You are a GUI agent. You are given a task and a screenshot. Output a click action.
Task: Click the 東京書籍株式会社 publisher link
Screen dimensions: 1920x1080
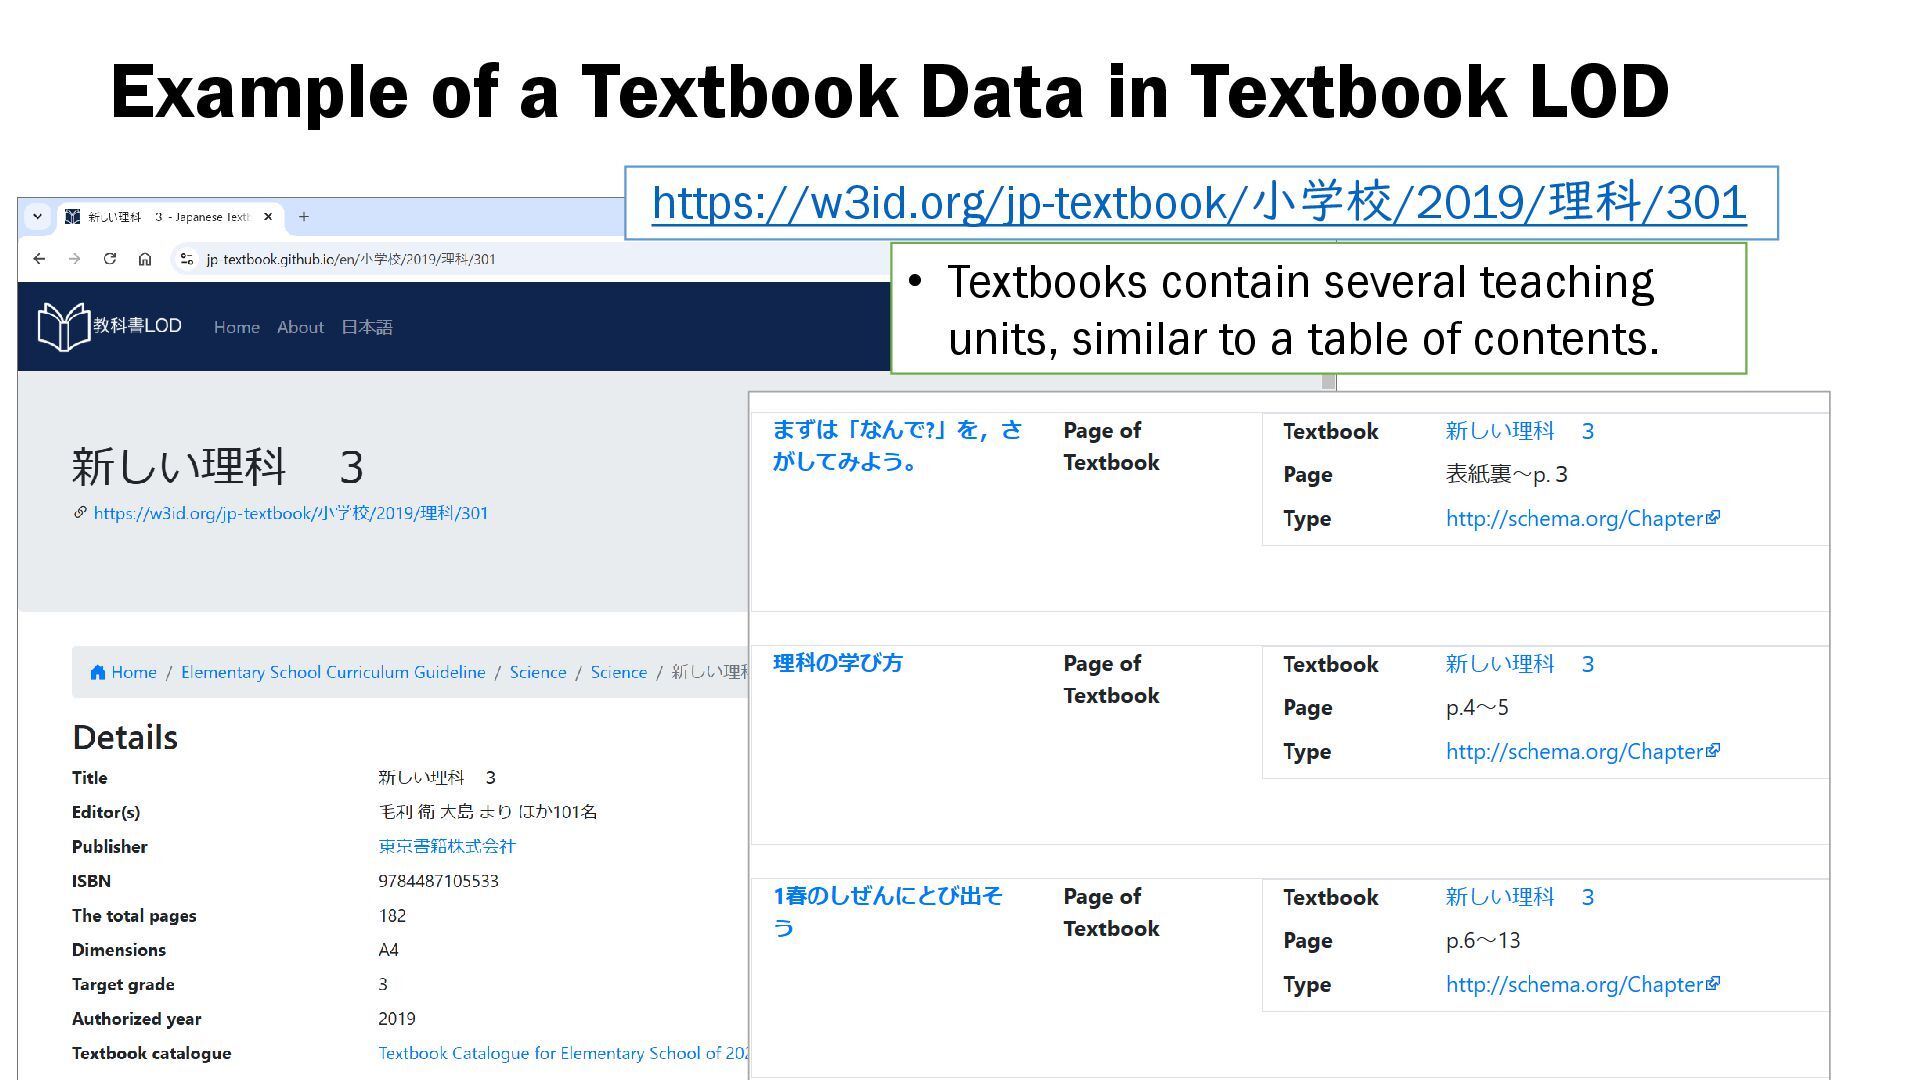[x=446, y=846]
